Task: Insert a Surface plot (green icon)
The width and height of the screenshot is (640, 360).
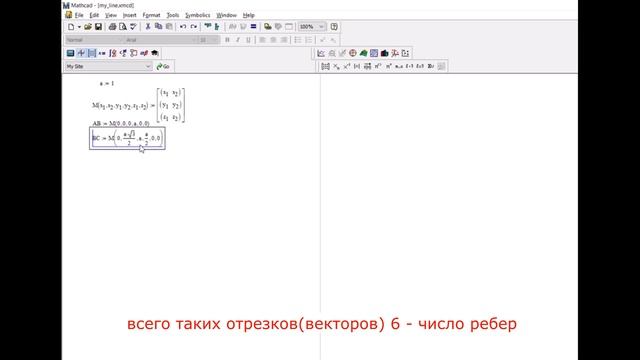Action: 363,53
